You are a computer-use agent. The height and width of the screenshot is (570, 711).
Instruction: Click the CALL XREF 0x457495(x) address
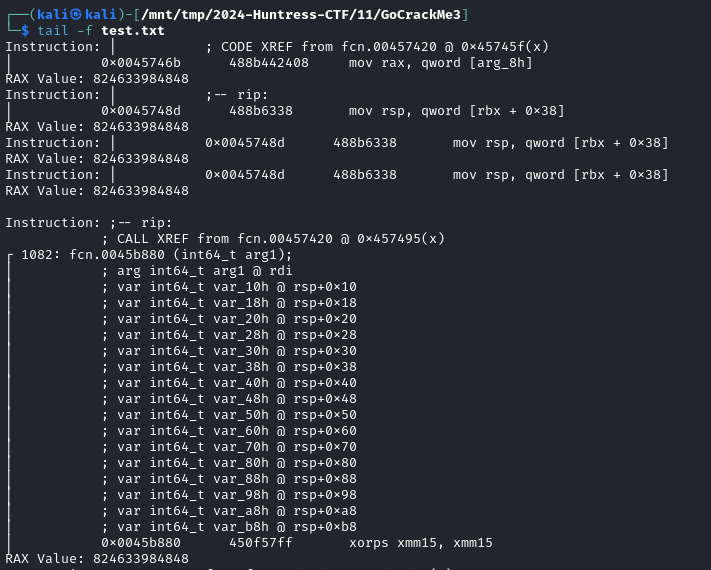coord(401,239)
